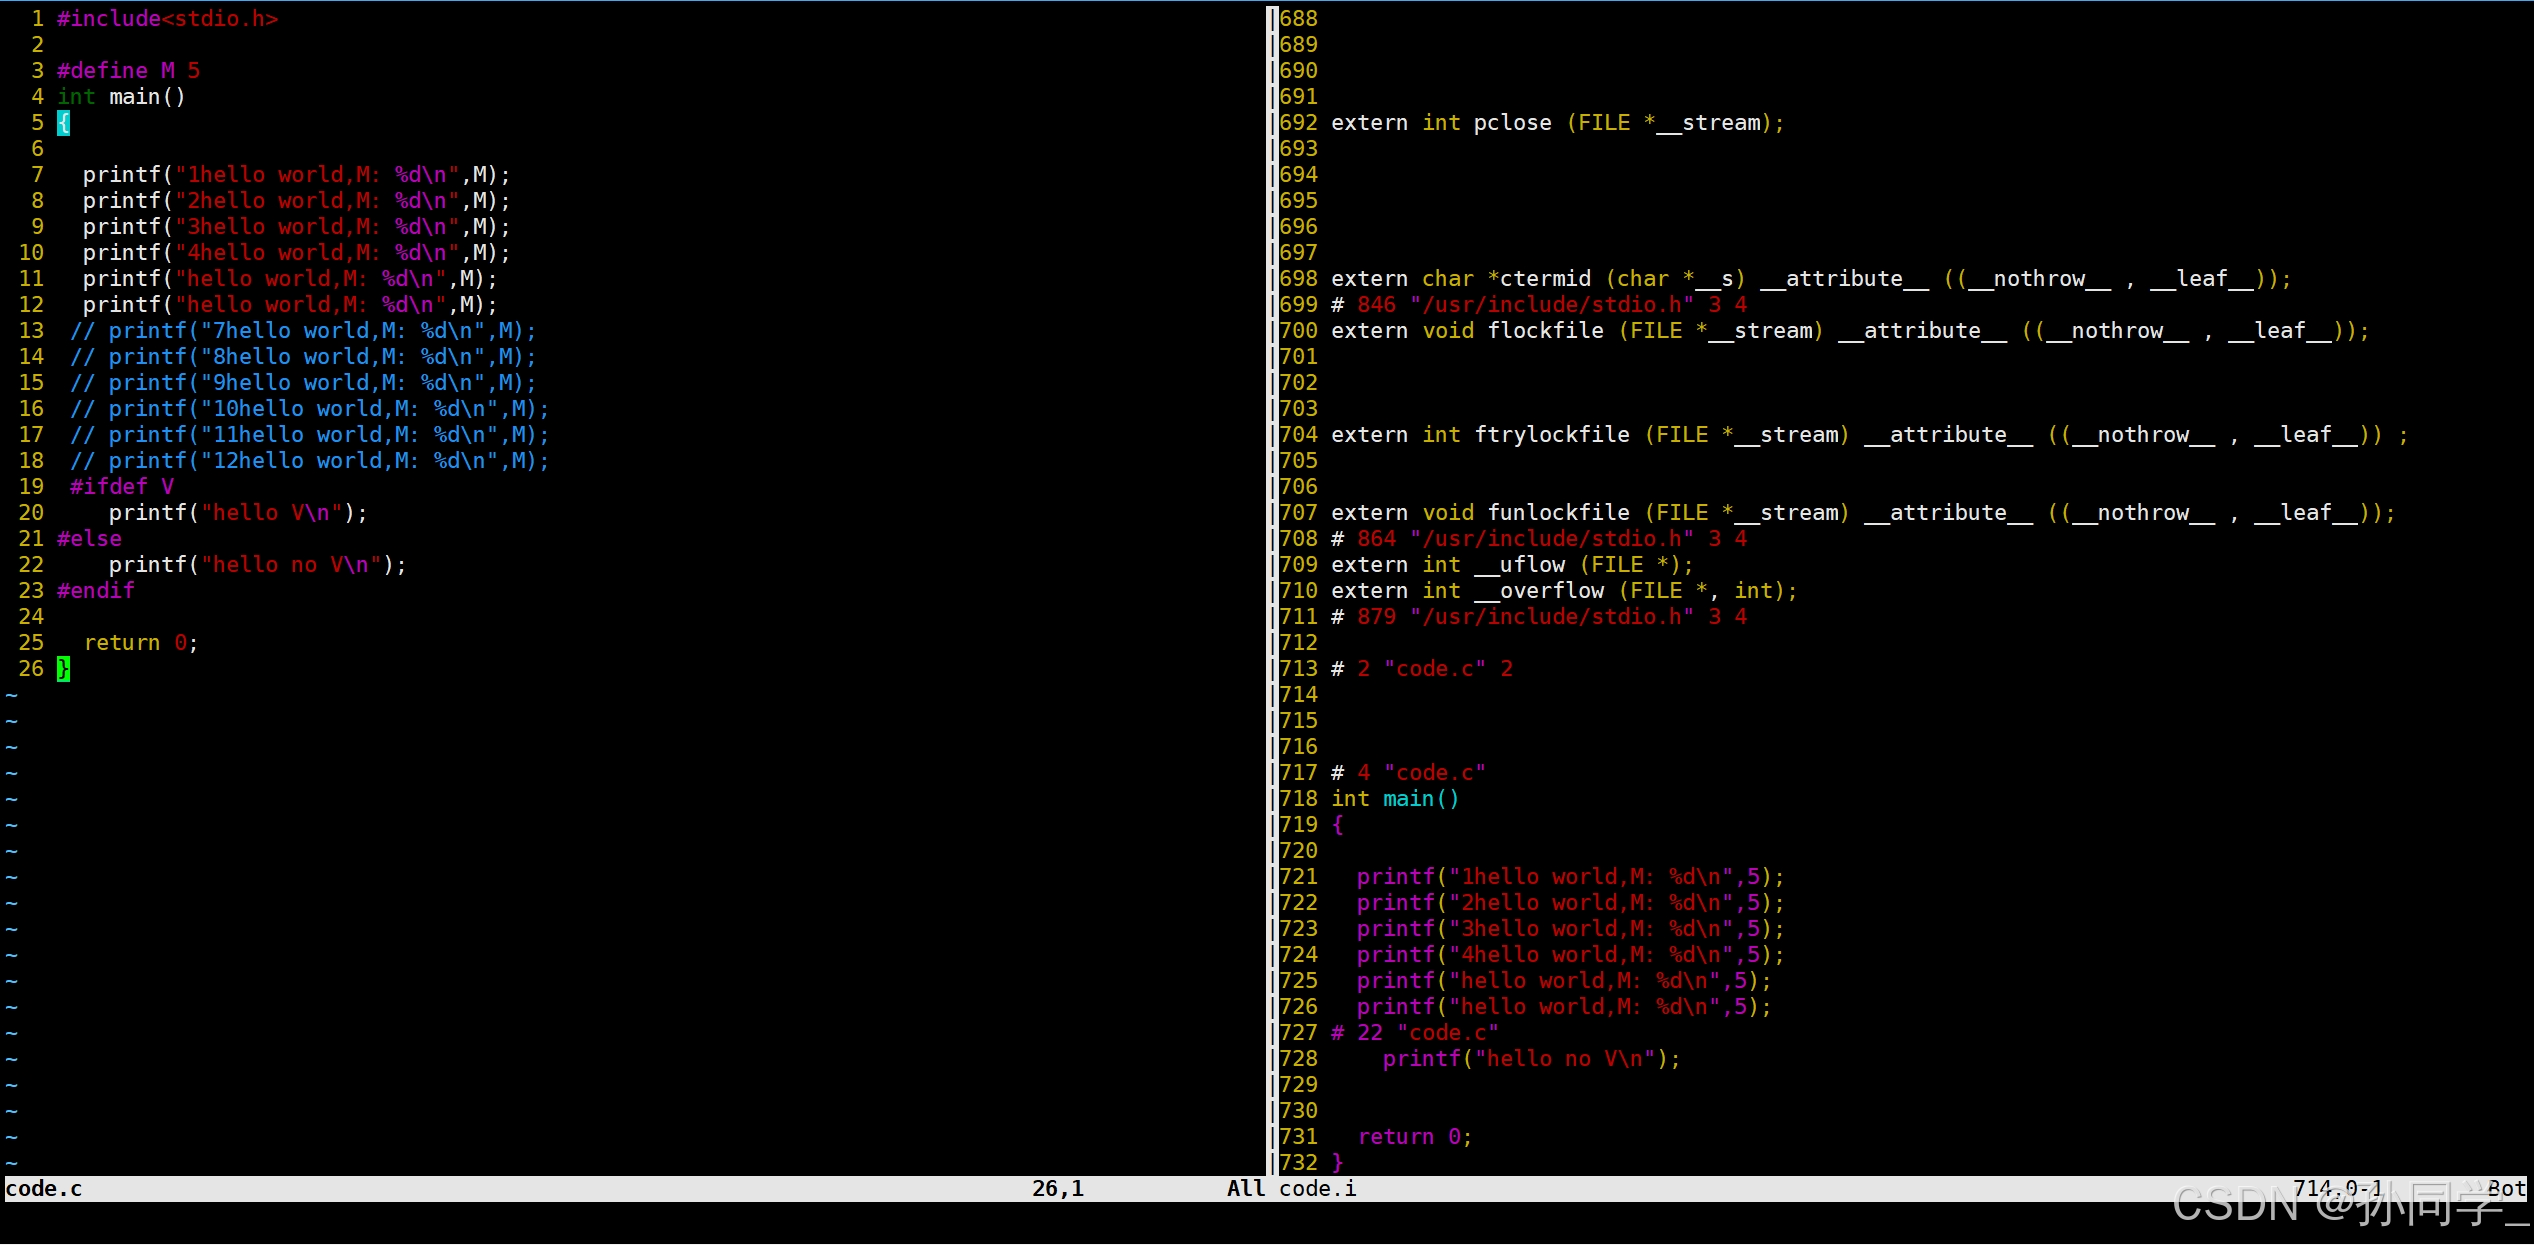This screenshot has width=2534, height=1245.
Task: Click the code.c status bar label
Action: 44,1188
